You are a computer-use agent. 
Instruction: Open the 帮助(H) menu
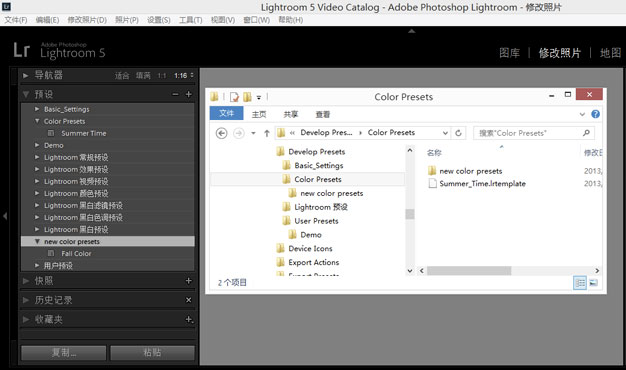pyautogui.click(x=290, y=20)
